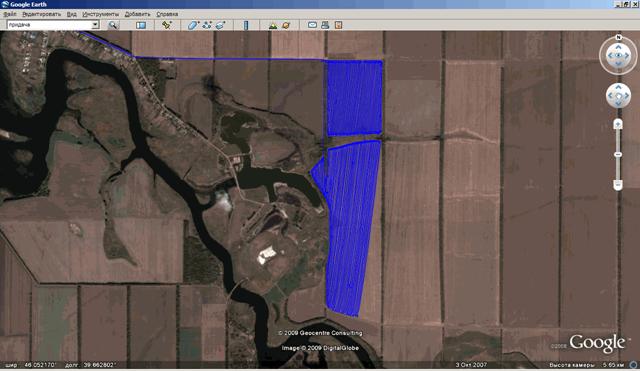The width and height of the screenshot is (640, 371).
Task: Click the north N compass marker
Action: click(x=618, y=38)
